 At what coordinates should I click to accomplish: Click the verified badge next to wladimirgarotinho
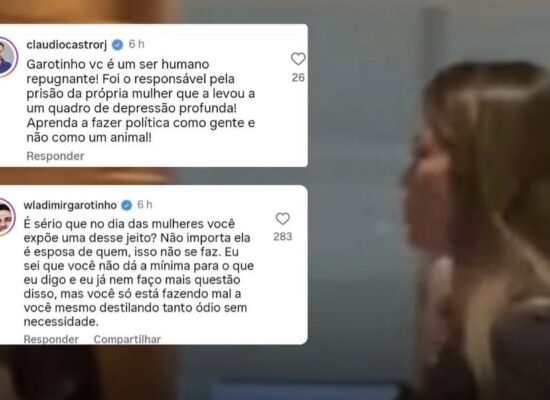coord(126,205)
